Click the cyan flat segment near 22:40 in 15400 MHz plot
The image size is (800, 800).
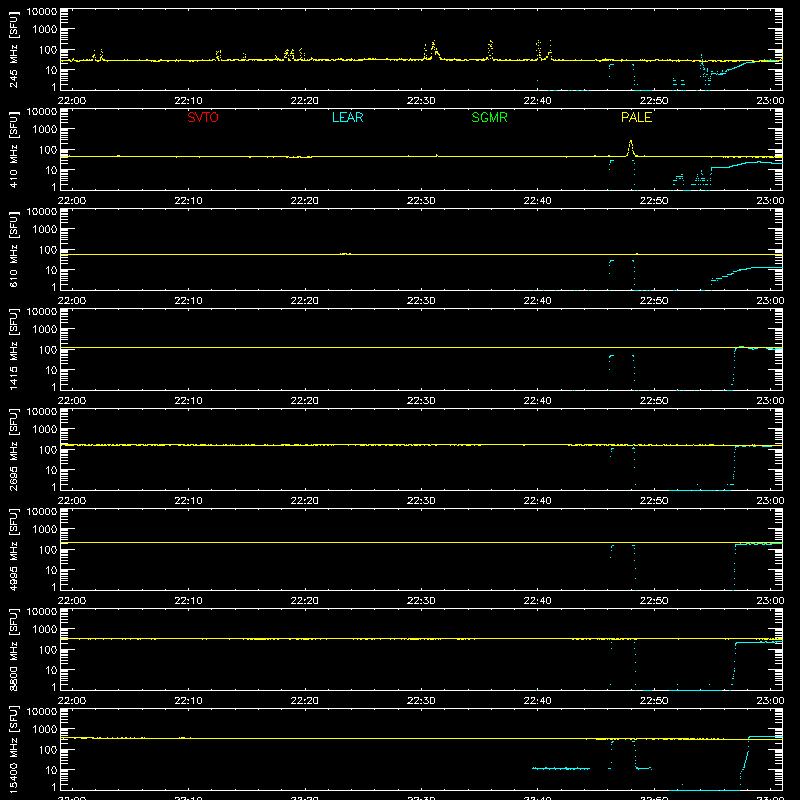click(561, 768)
